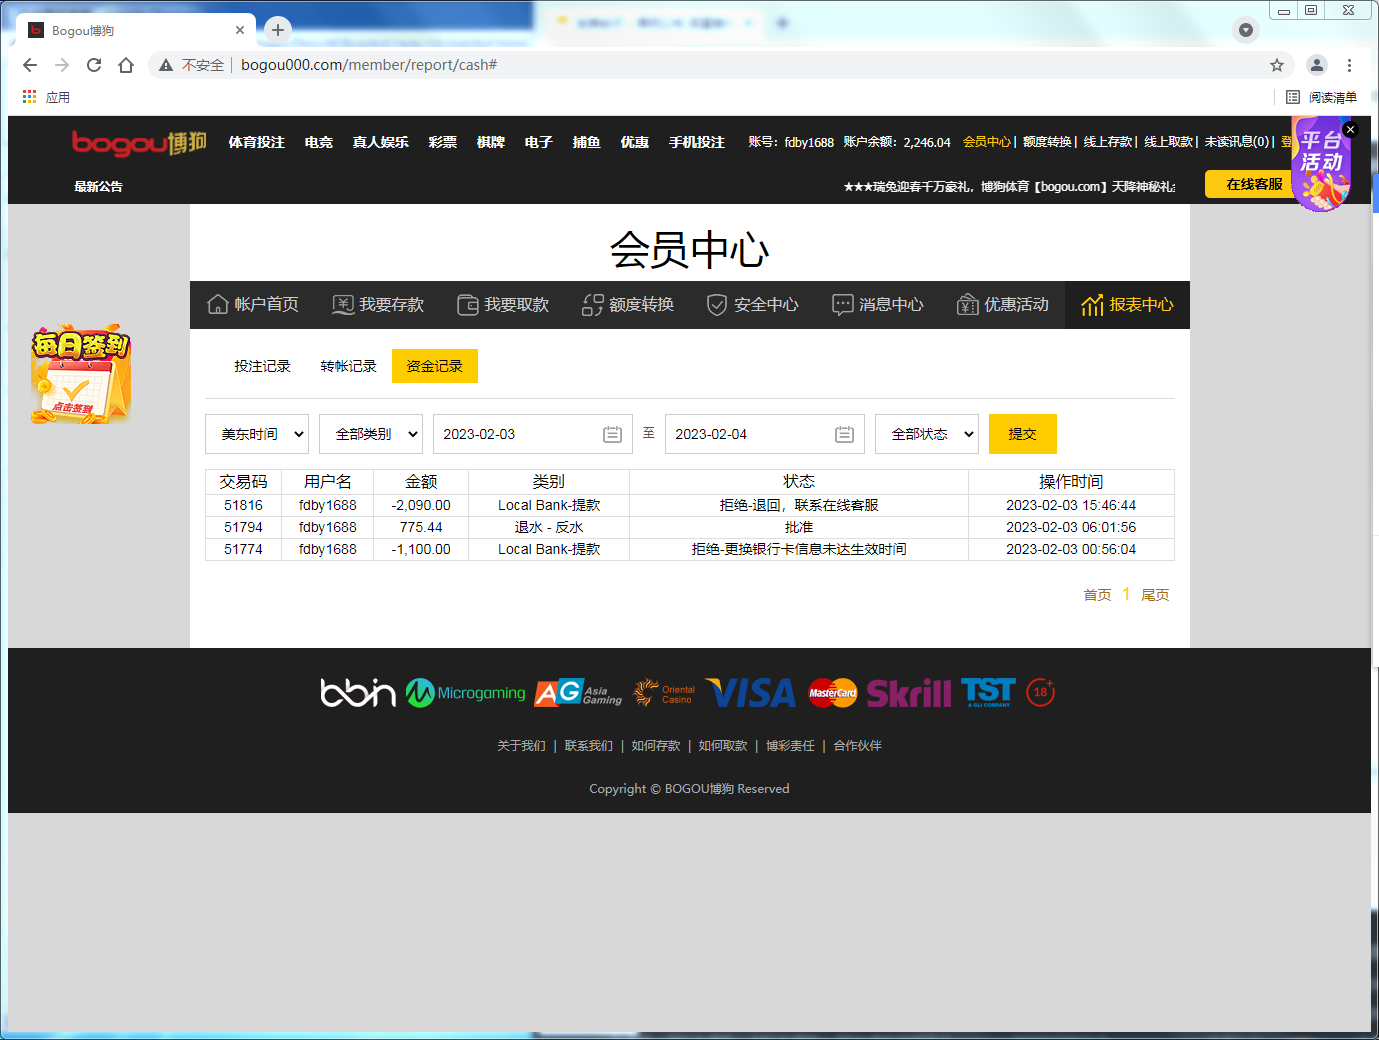Reload the page using the refresh icon
1379x1040 pixels.
click(x=94, y=65)
